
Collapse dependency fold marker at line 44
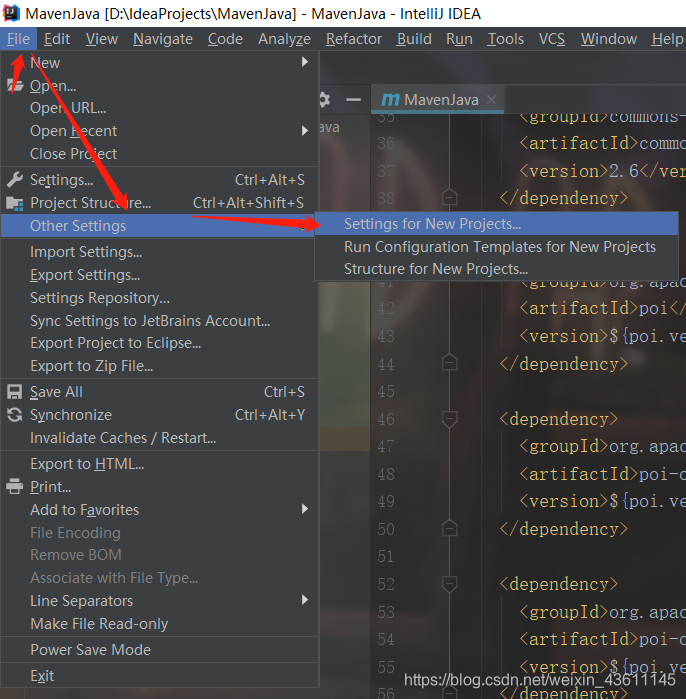(449, 362)
